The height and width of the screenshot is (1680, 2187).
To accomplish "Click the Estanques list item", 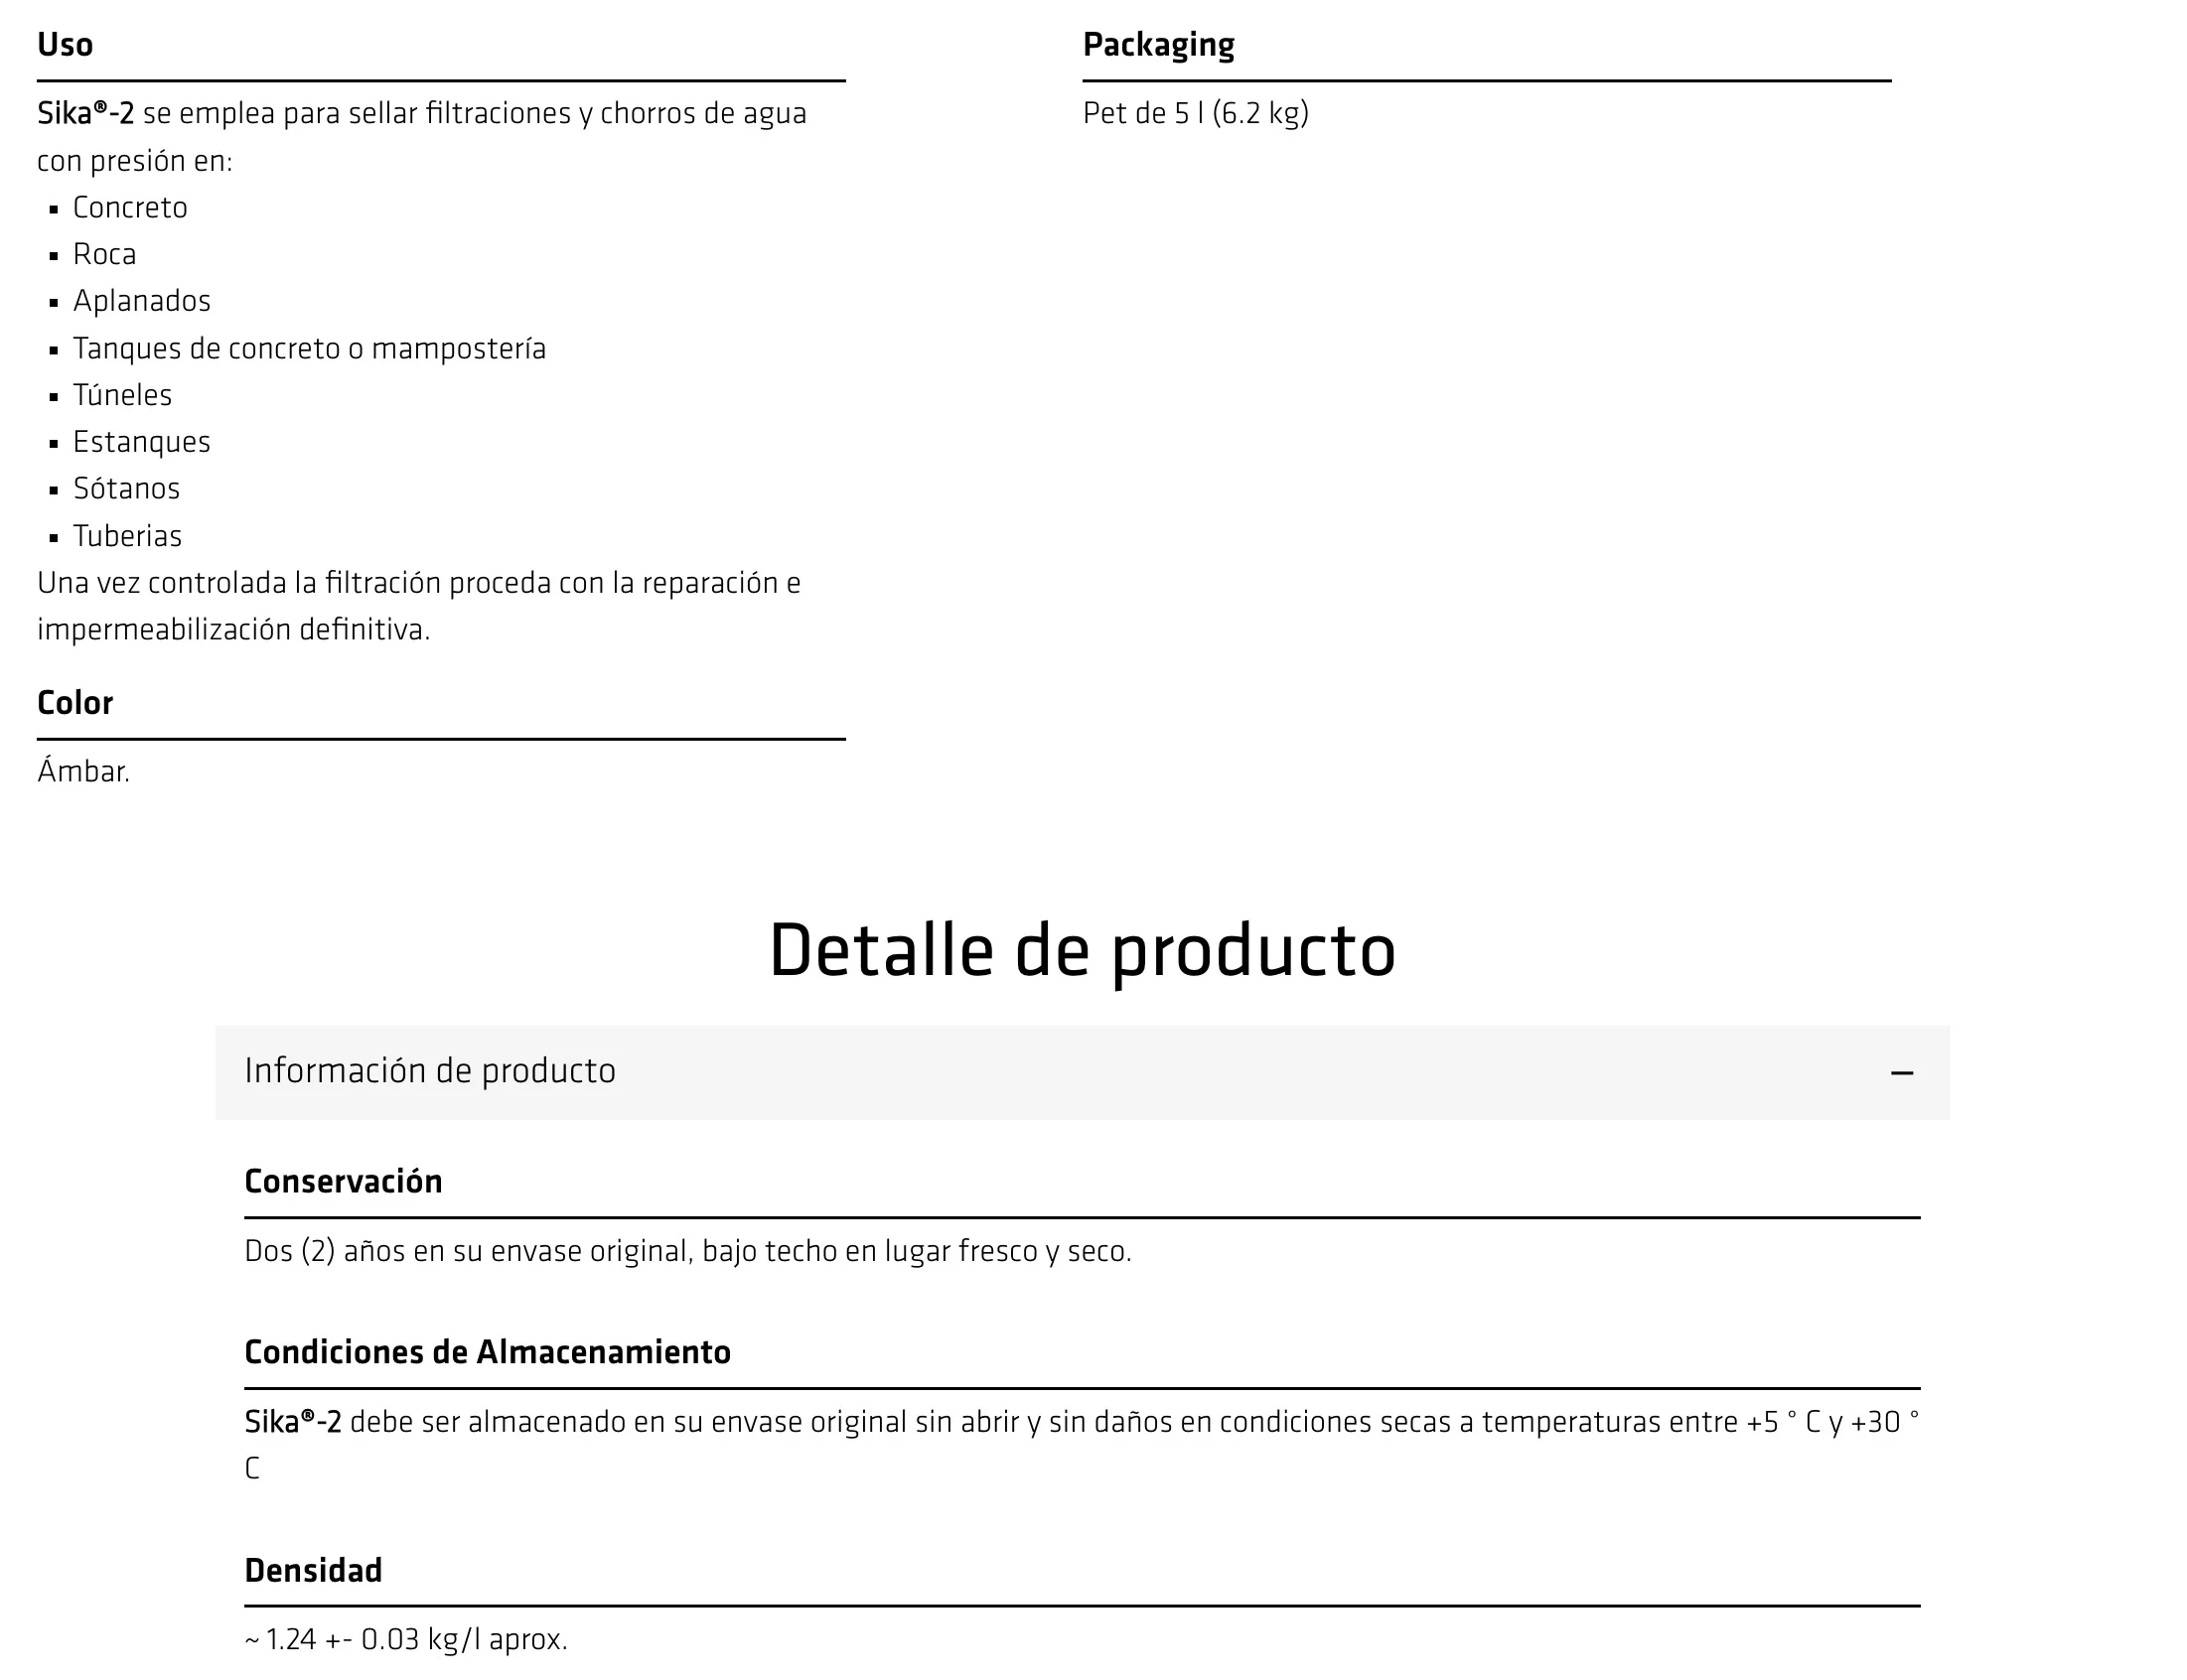I will pyautogui.click(x=141, y=442).
